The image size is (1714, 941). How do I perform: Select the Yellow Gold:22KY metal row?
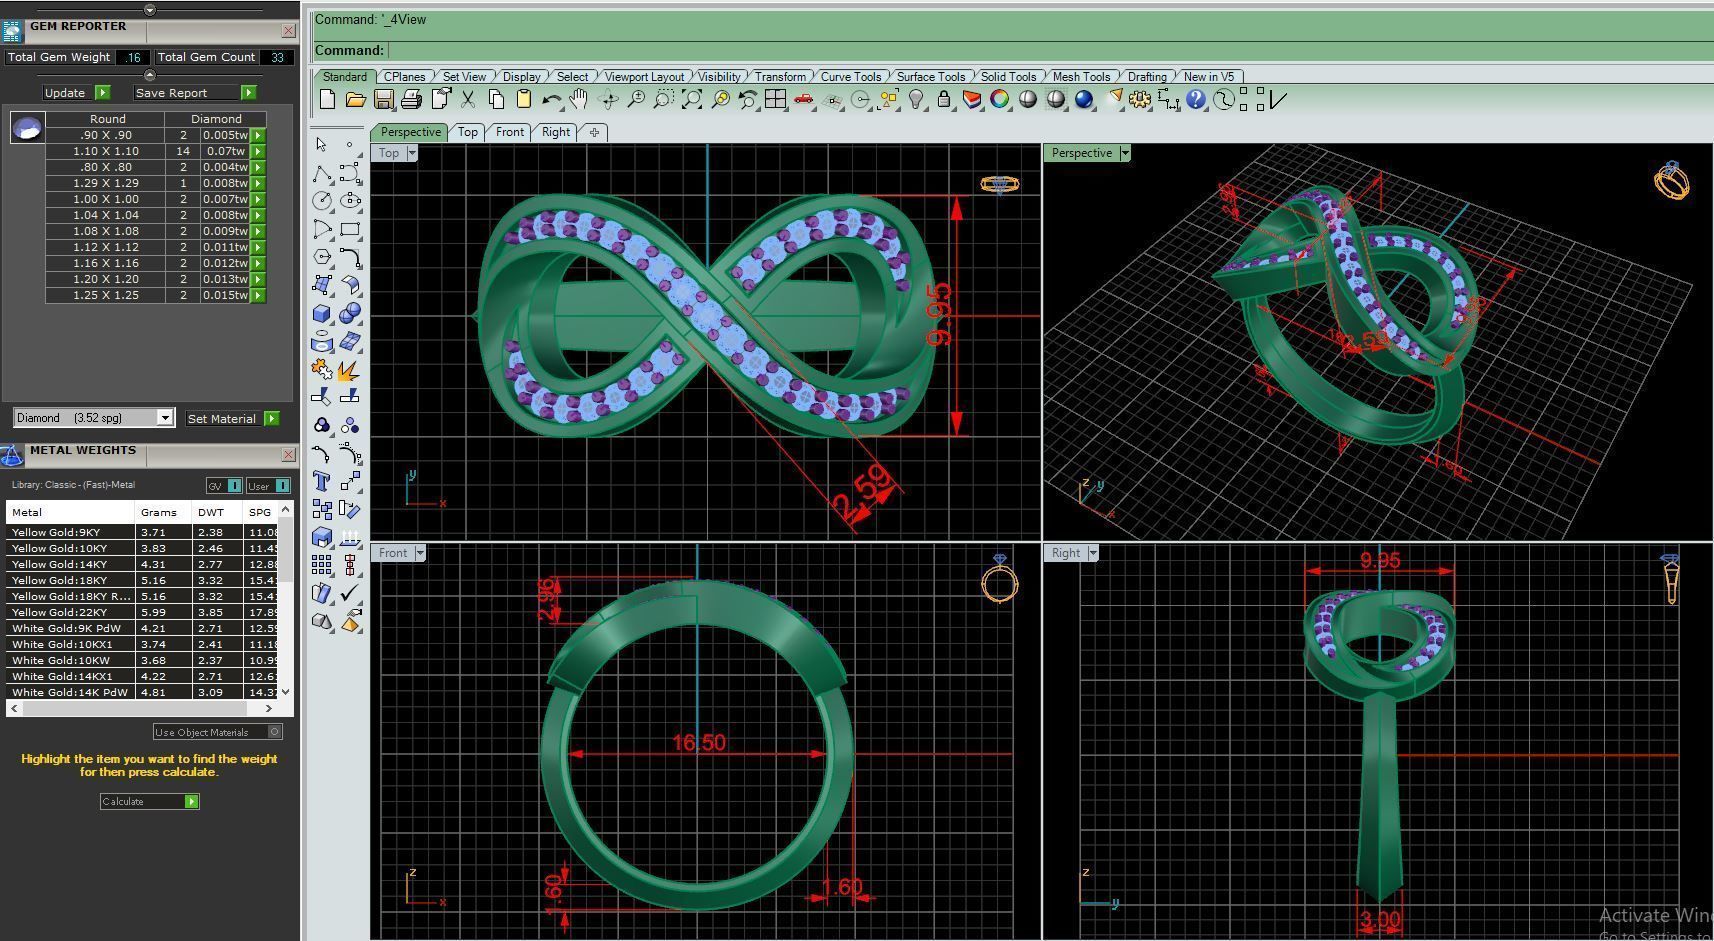click(143, 612)
